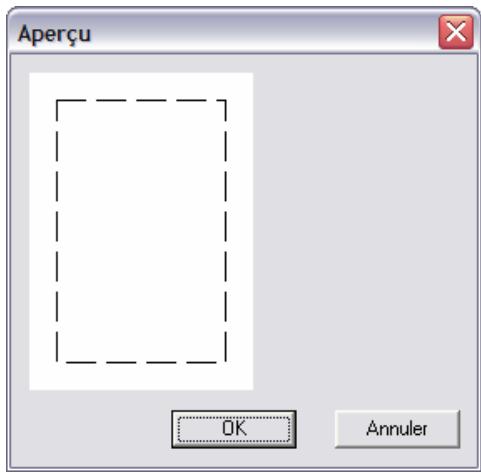
Task: Click the gray area left of the OK button
Action: point(91,429)
